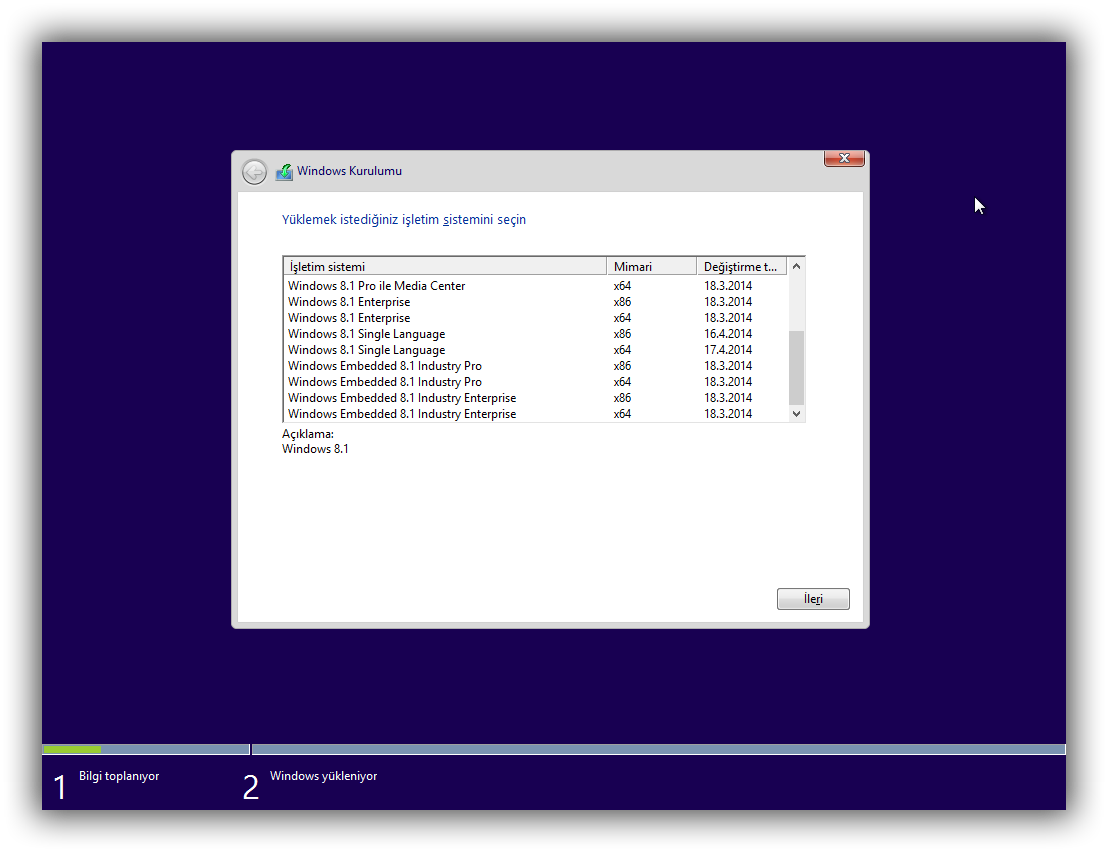
Task: Click the back arrow button
Action: (254, 172)
